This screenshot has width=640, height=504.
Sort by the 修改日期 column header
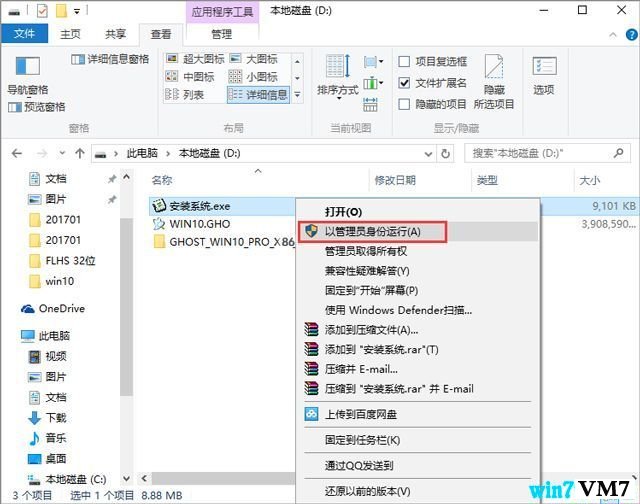(395, 180)
